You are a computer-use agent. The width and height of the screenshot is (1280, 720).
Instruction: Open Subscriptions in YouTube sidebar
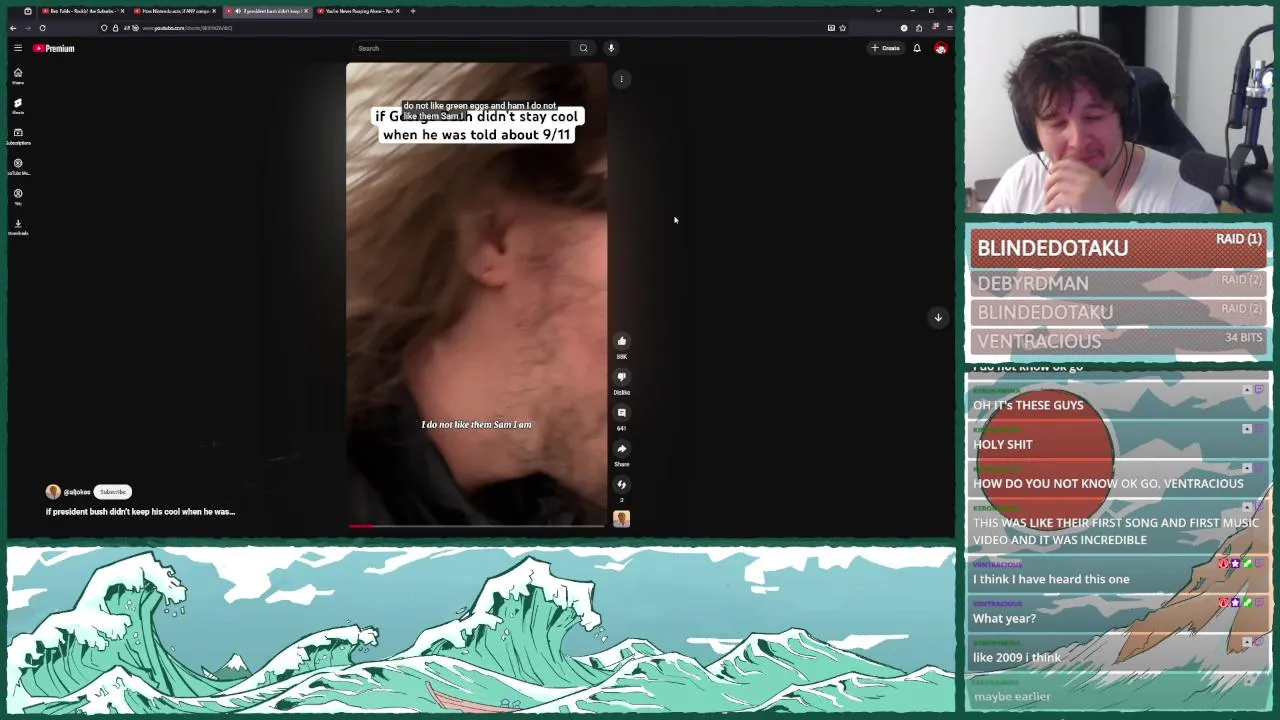click(17, 136)
